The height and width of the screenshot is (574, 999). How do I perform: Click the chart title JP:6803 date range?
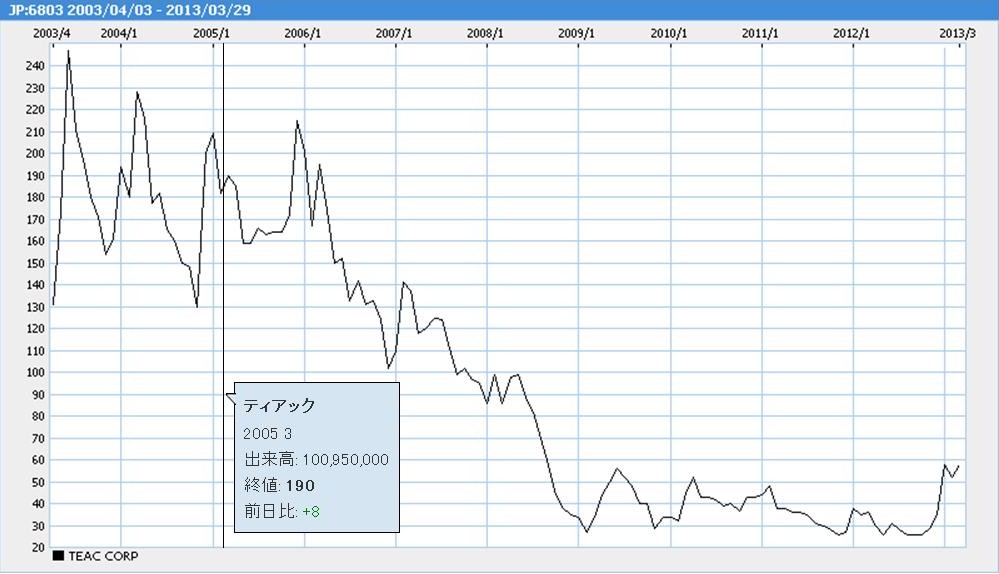click(x=129, y=10)
